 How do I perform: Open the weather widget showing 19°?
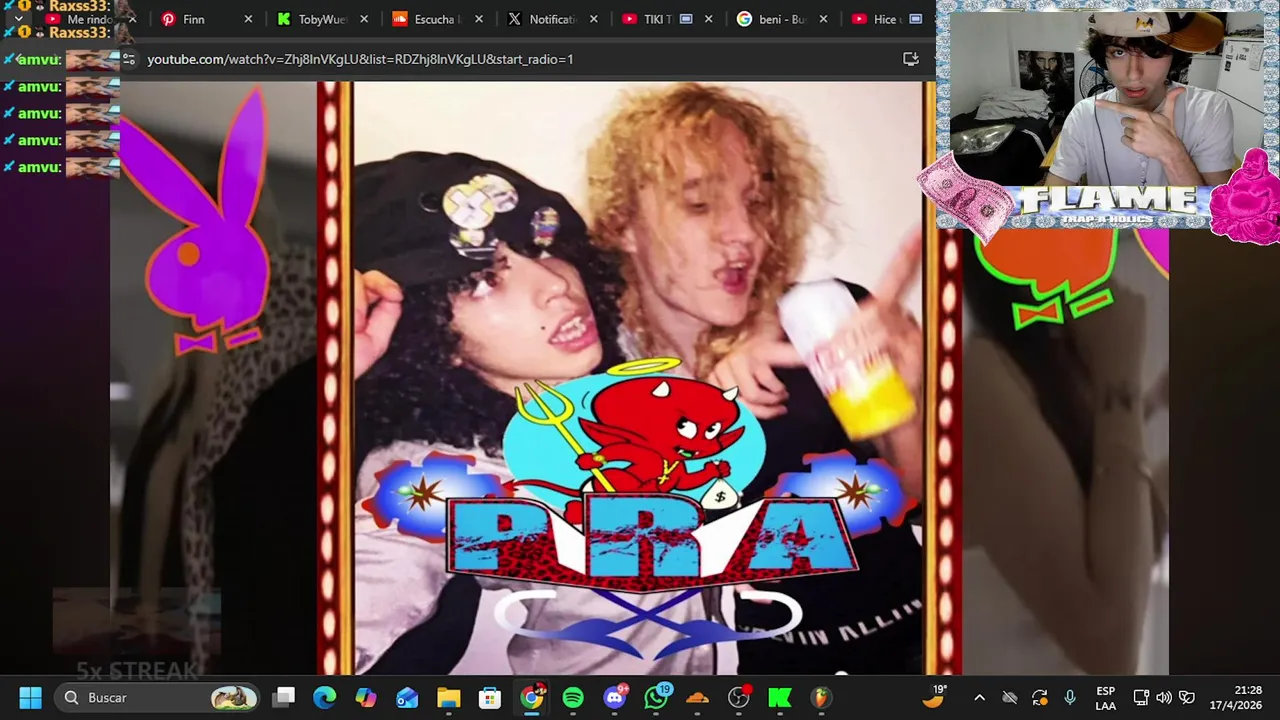[x=934, y=697]
